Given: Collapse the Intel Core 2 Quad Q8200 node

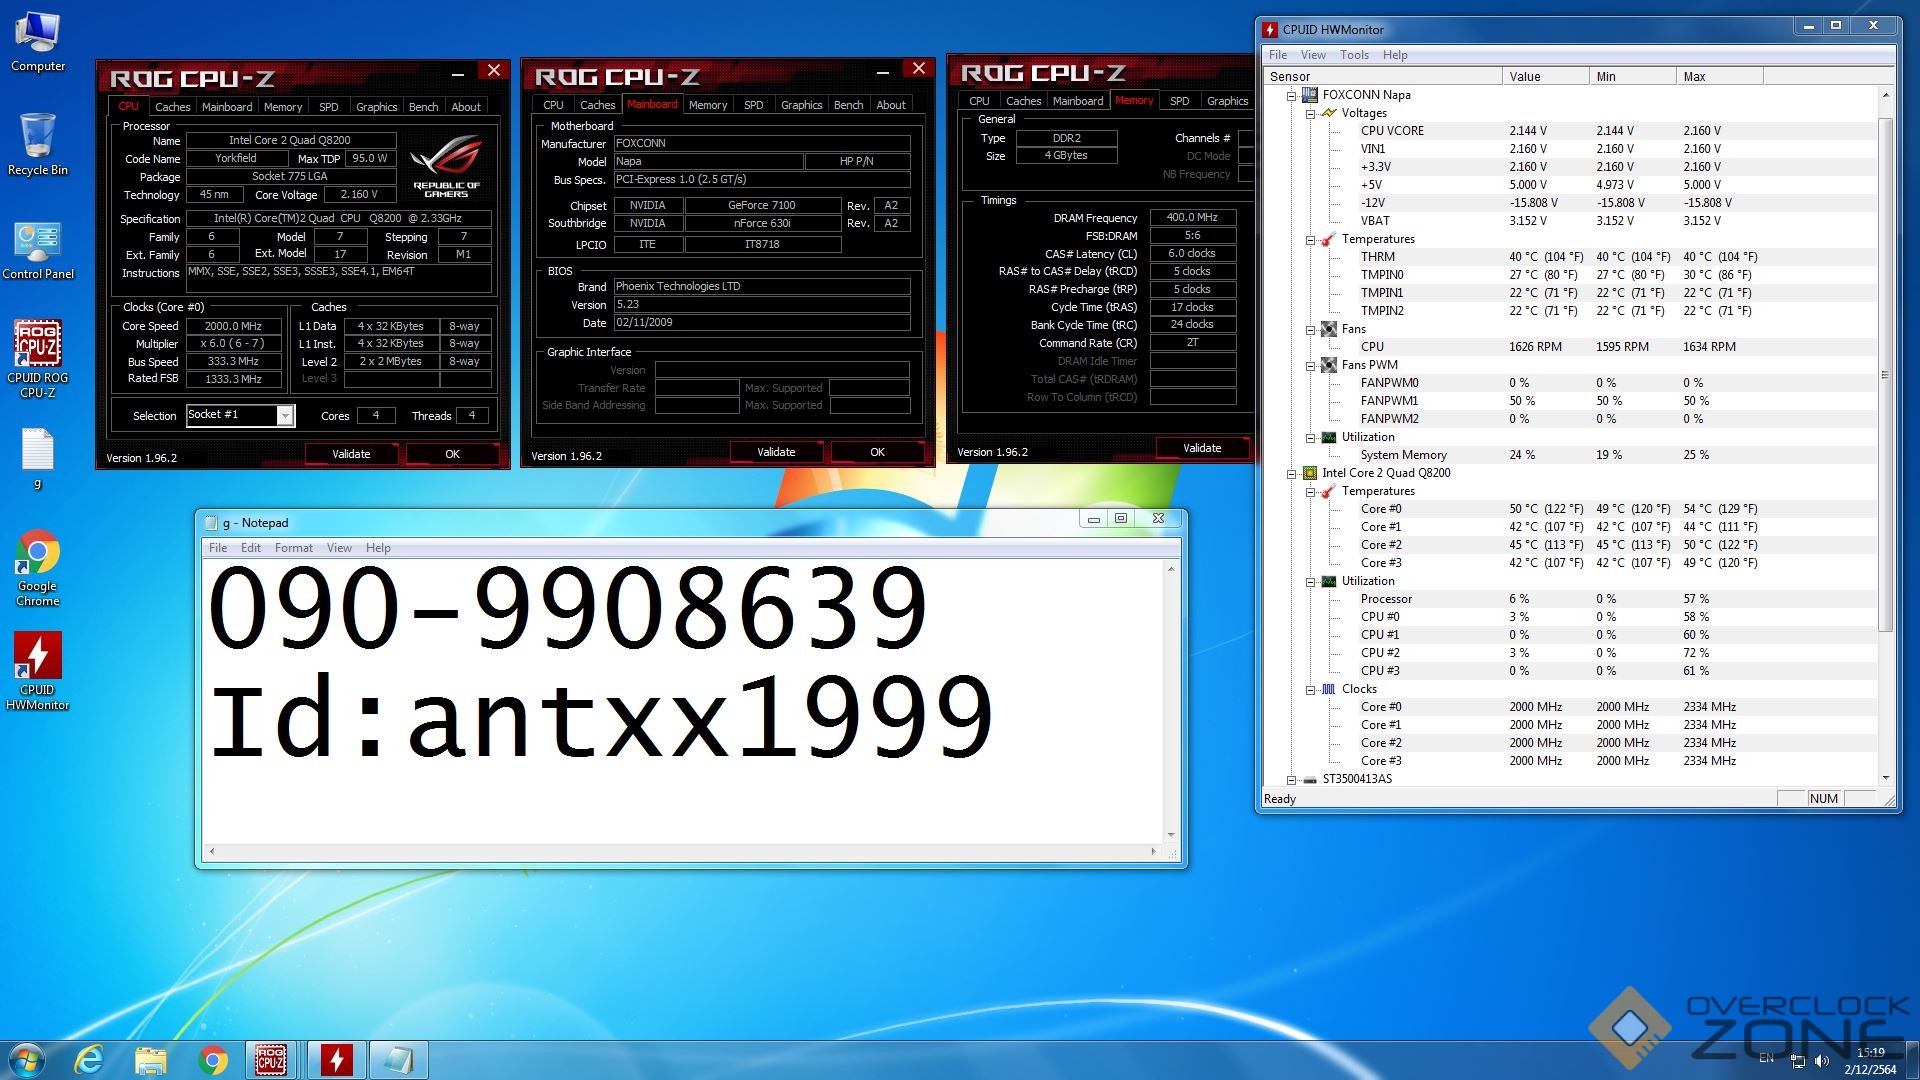Looking at the screenshot, I should point(1291,474).
